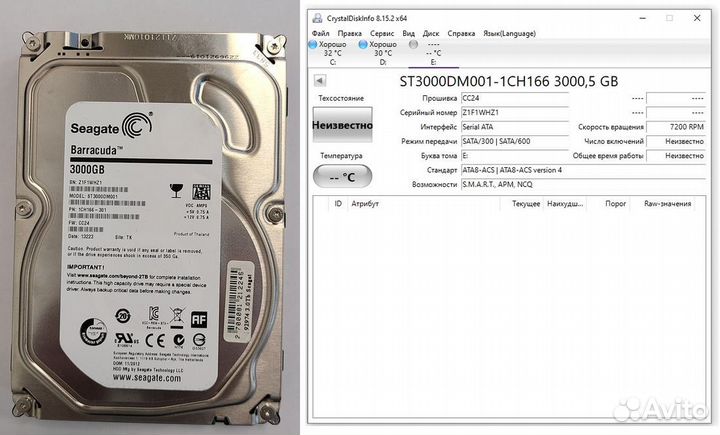Close the CrystalDiskInfo window
Screen dimensions: 720x435
pos(697,18)
